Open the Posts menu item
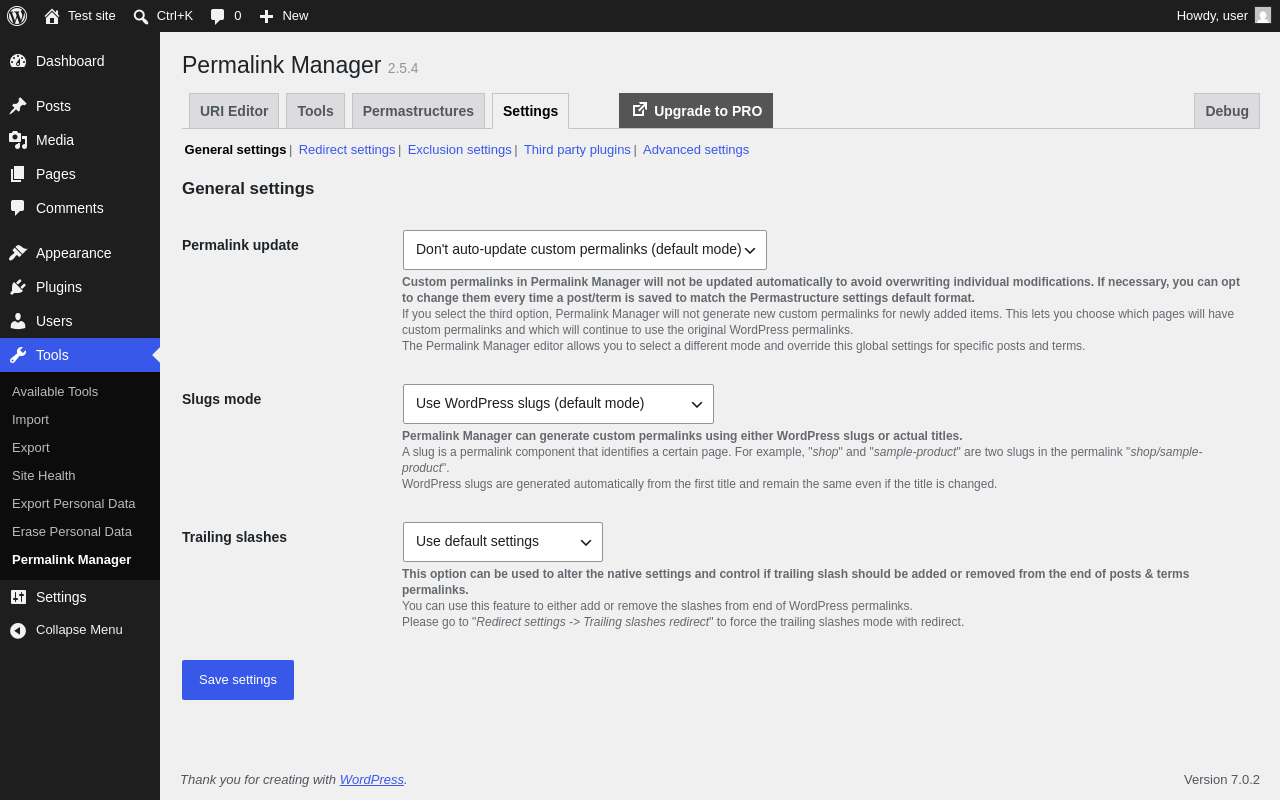The image size is (1280, 800). click(x=80, y=106)
